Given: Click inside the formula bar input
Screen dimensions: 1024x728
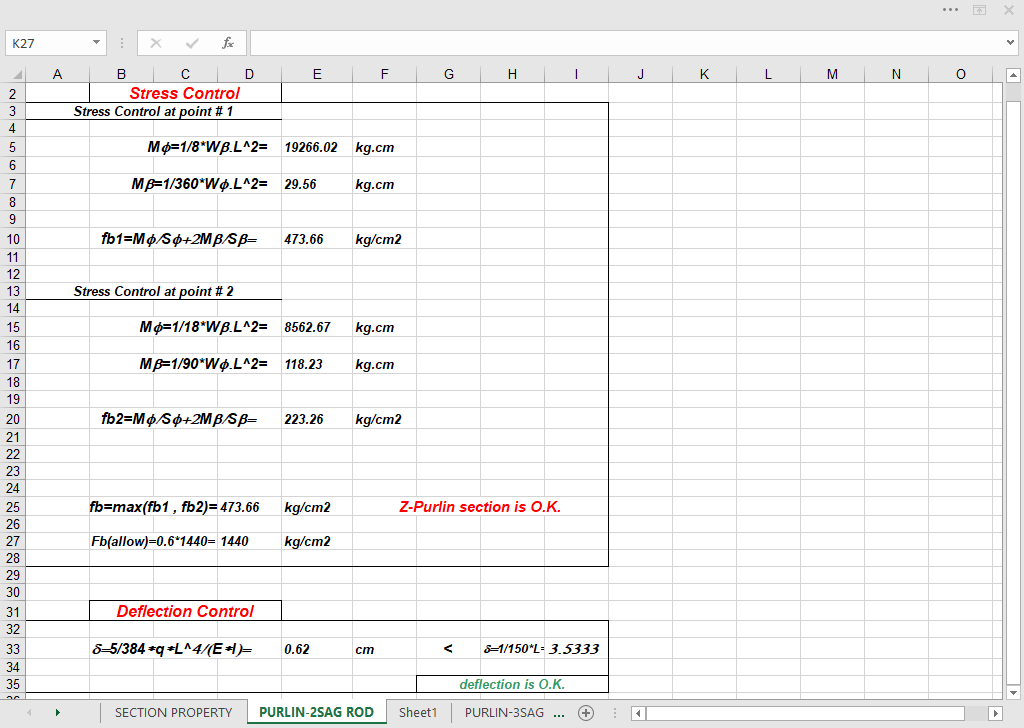Looking at the screenshot, I should [627, 43].
